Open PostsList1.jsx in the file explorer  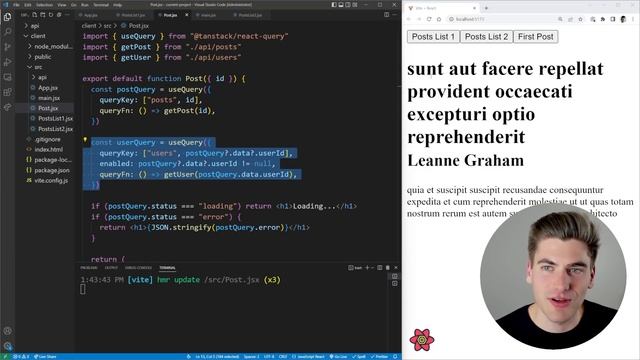[x=56, y=118]
